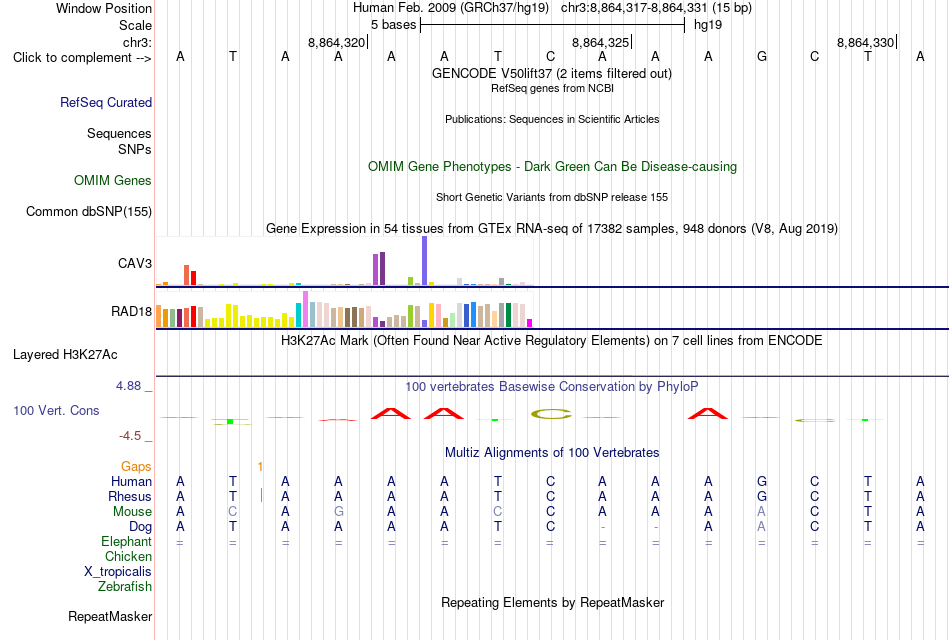Click the magenta last bar in RAD18 chart
This screenshot has width=950, height=640.
point(529,323)
